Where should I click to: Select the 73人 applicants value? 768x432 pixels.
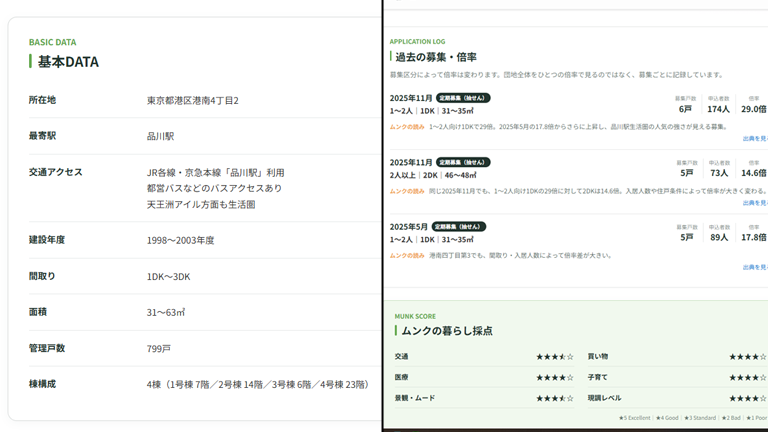click(719, 173)
